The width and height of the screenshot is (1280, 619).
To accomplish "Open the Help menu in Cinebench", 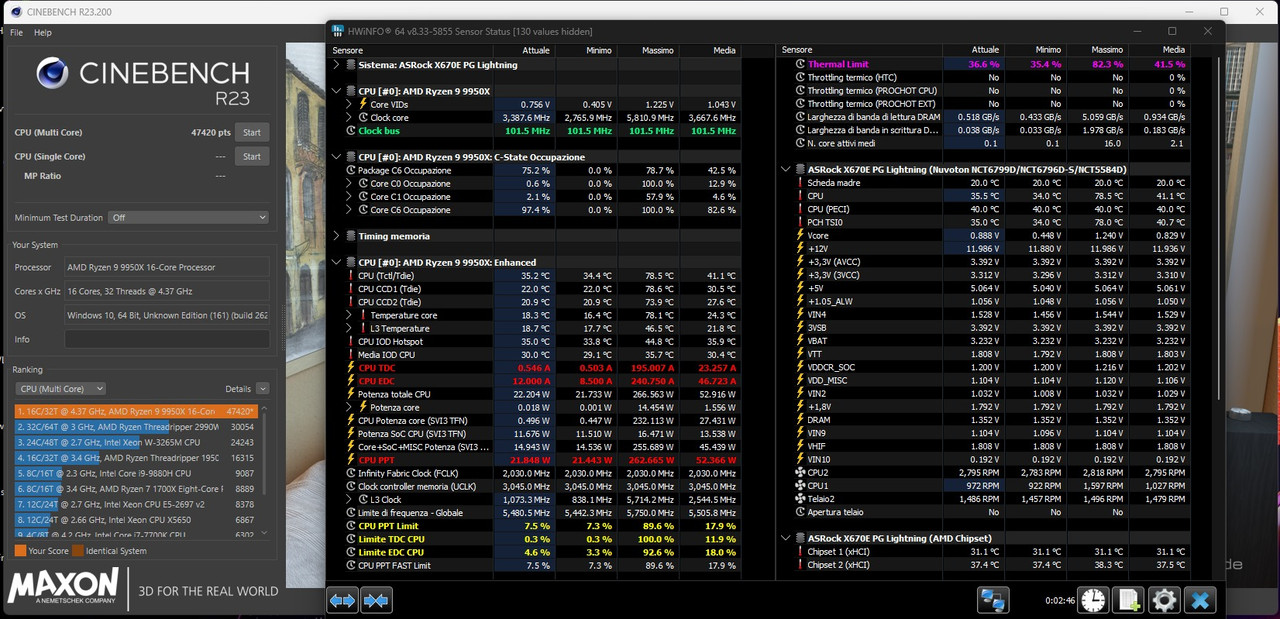I will pos(43,33).
